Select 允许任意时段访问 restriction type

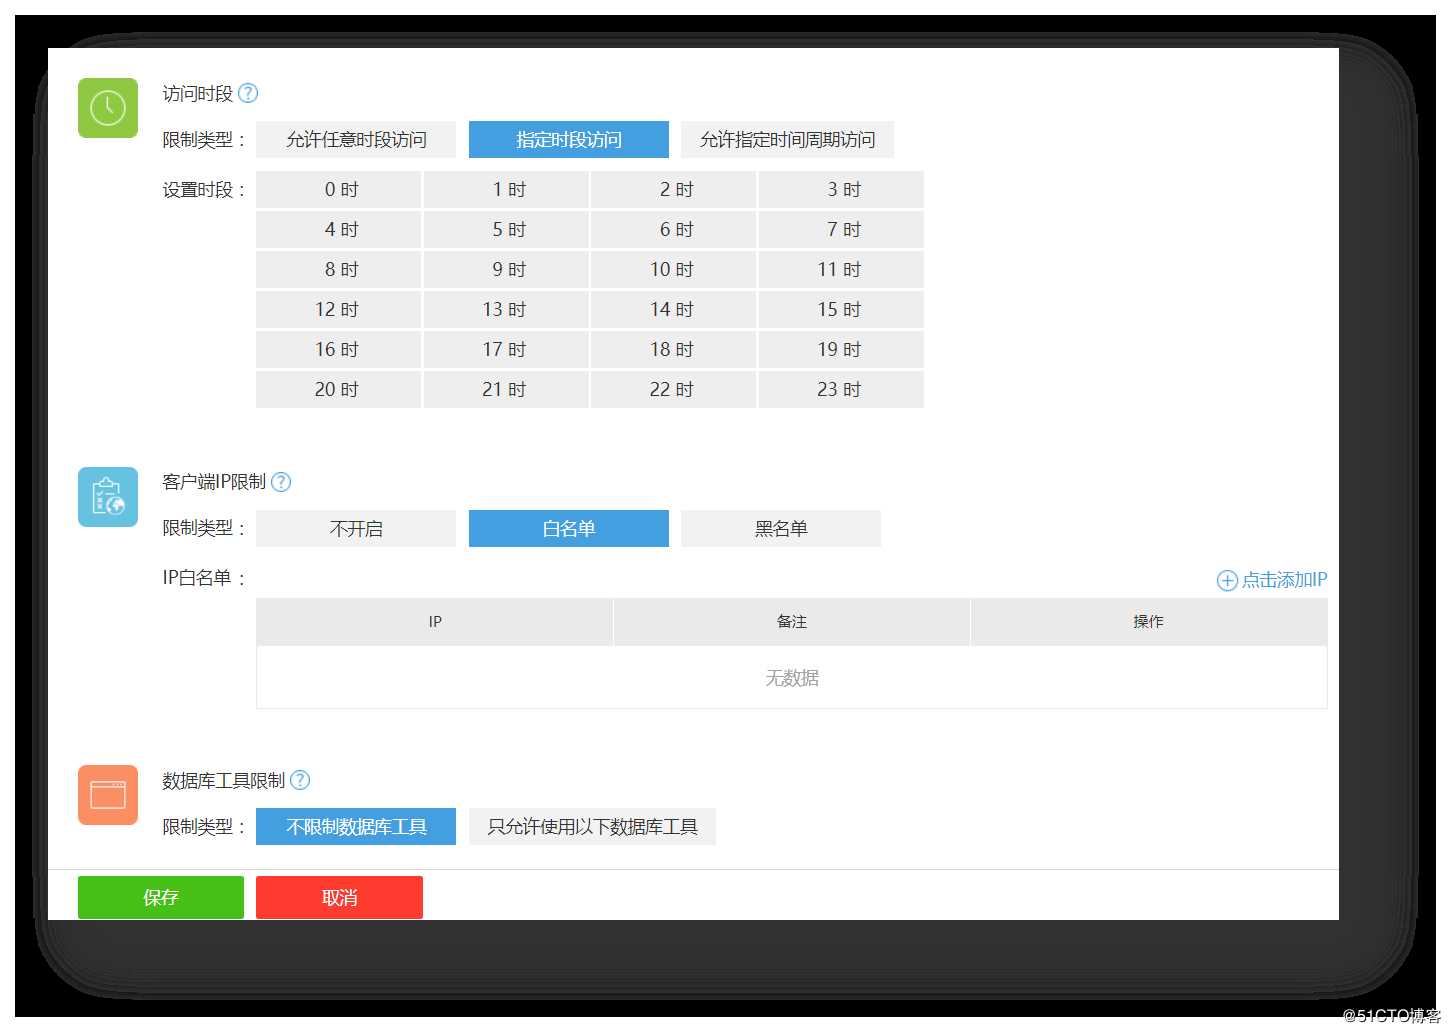click(356, 140)
